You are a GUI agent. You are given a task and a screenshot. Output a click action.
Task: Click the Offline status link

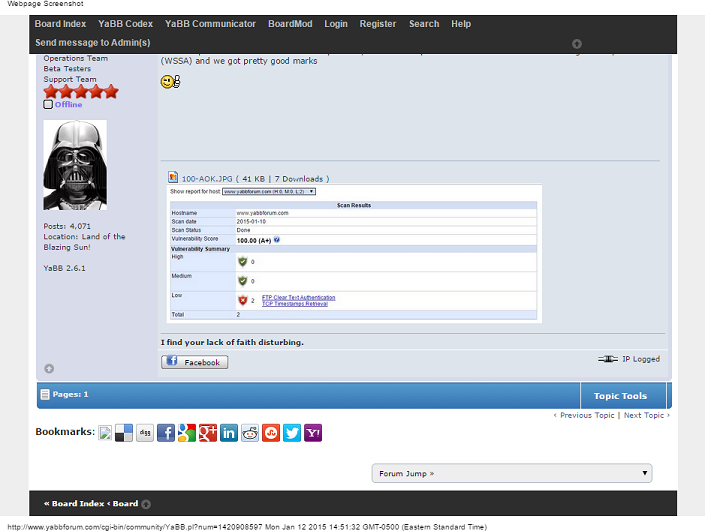click(68, 104)
